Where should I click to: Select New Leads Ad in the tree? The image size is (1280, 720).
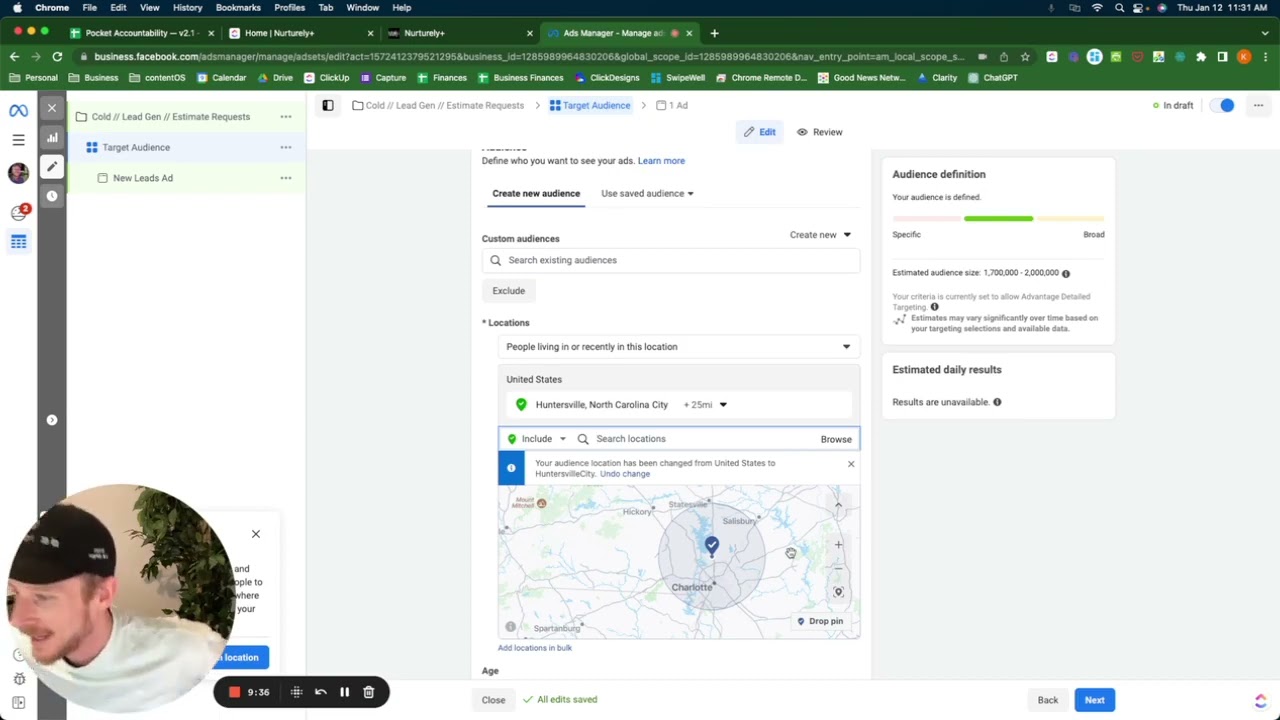(x=143, y=178)
